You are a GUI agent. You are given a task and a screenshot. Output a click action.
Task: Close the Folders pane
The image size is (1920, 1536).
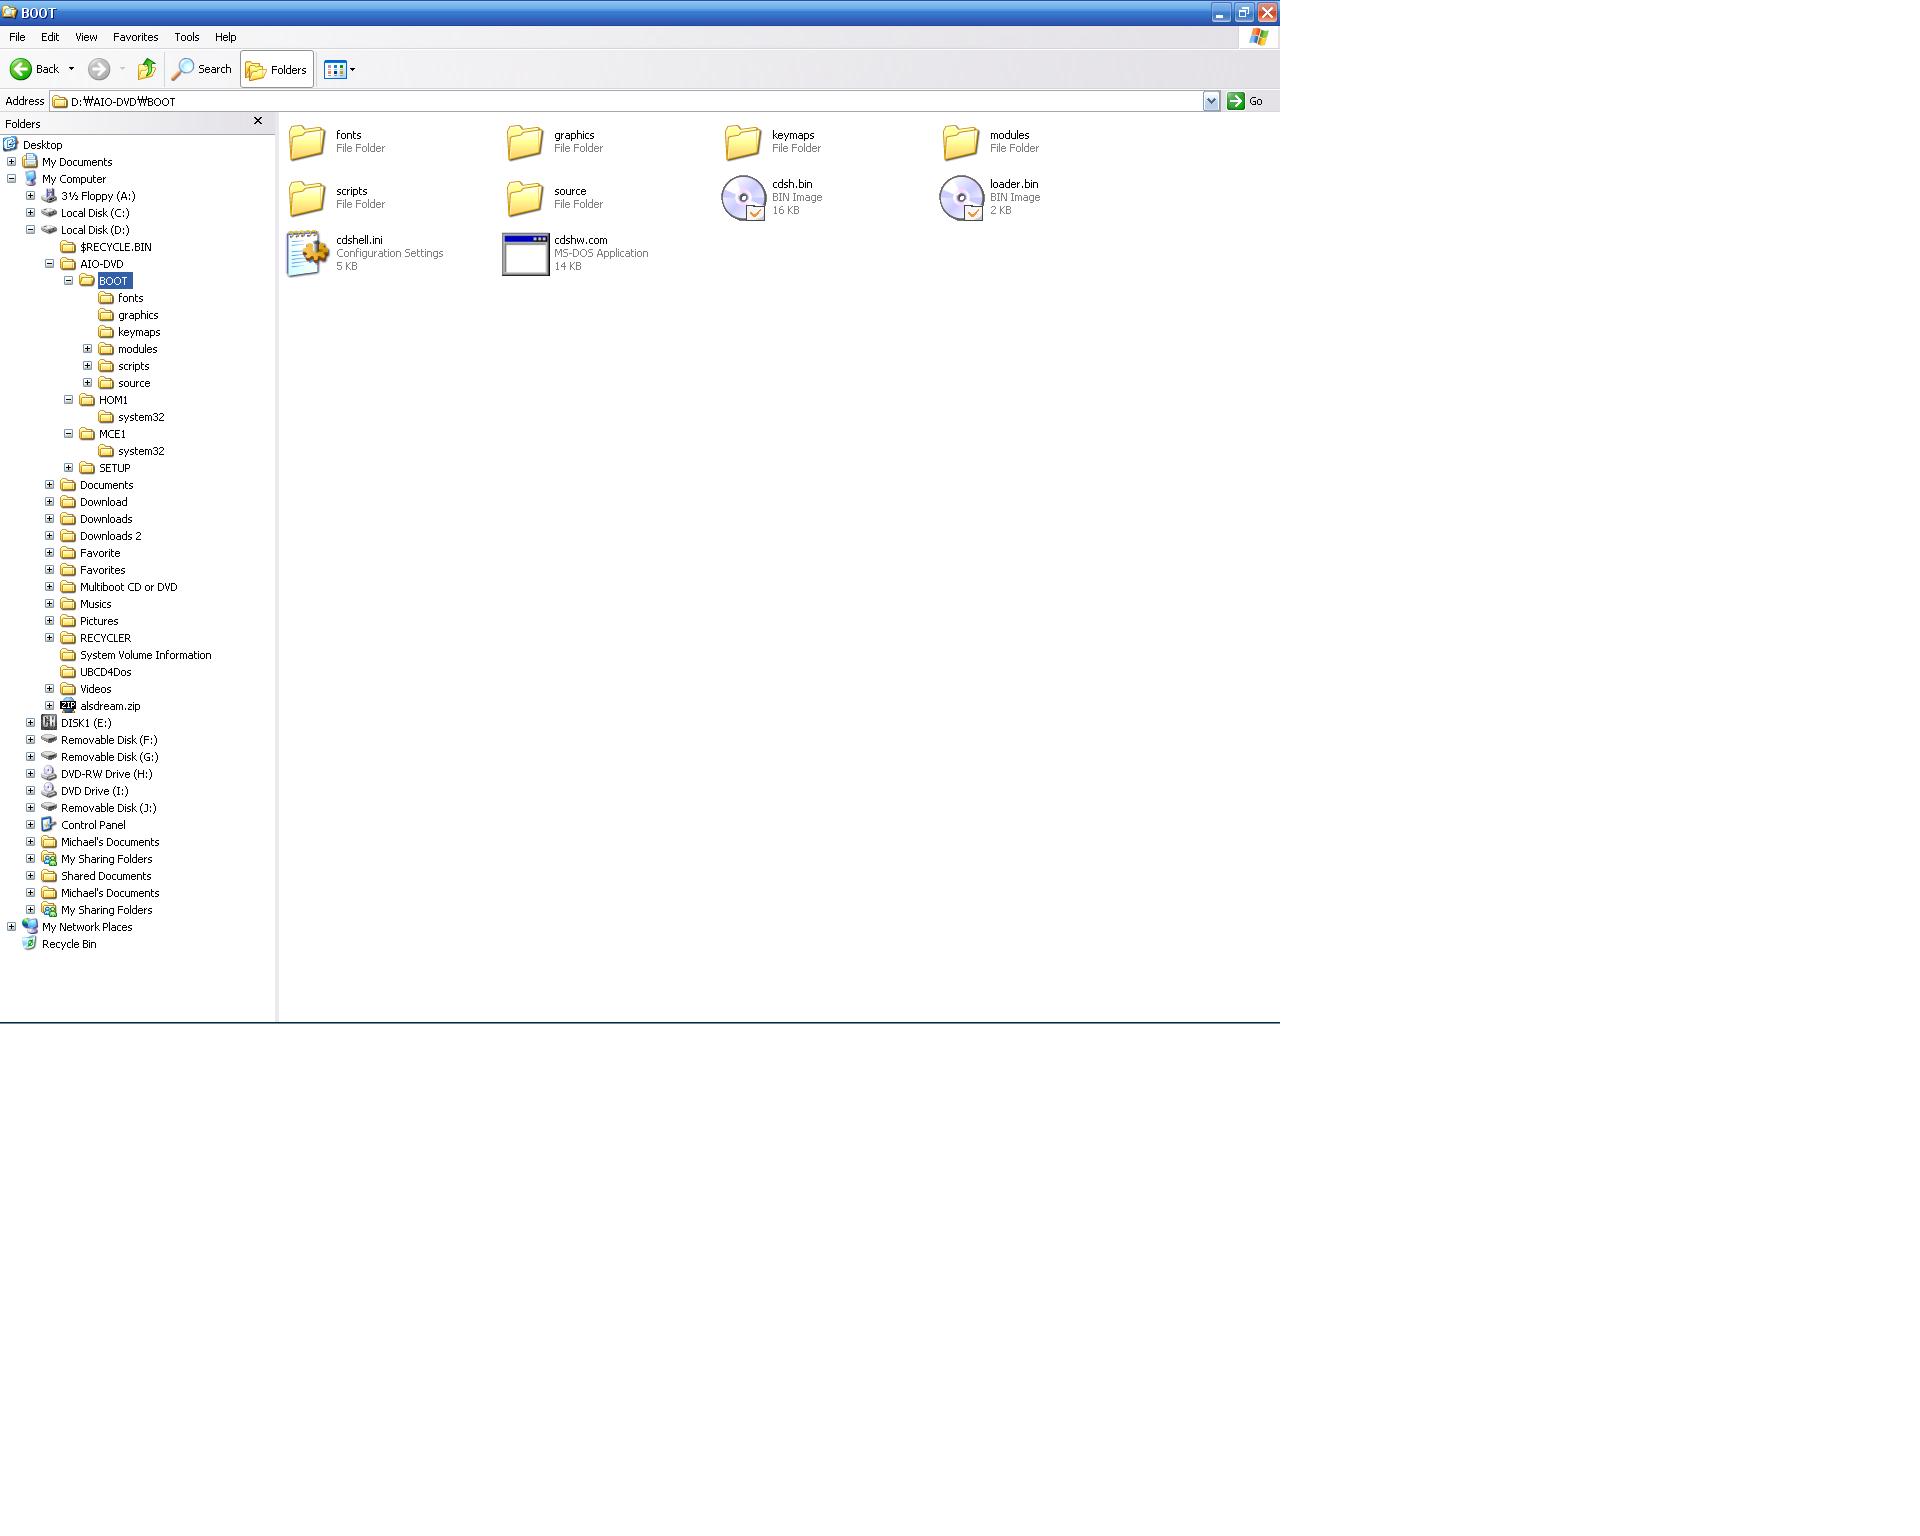[258, 121]
